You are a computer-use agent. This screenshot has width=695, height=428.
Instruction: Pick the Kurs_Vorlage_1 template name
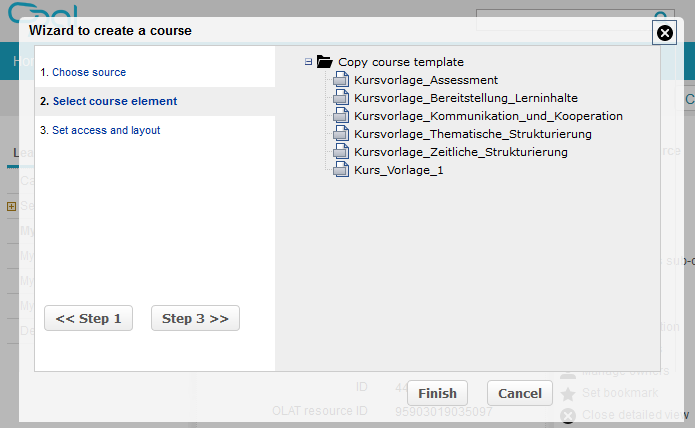pos(398,170)
